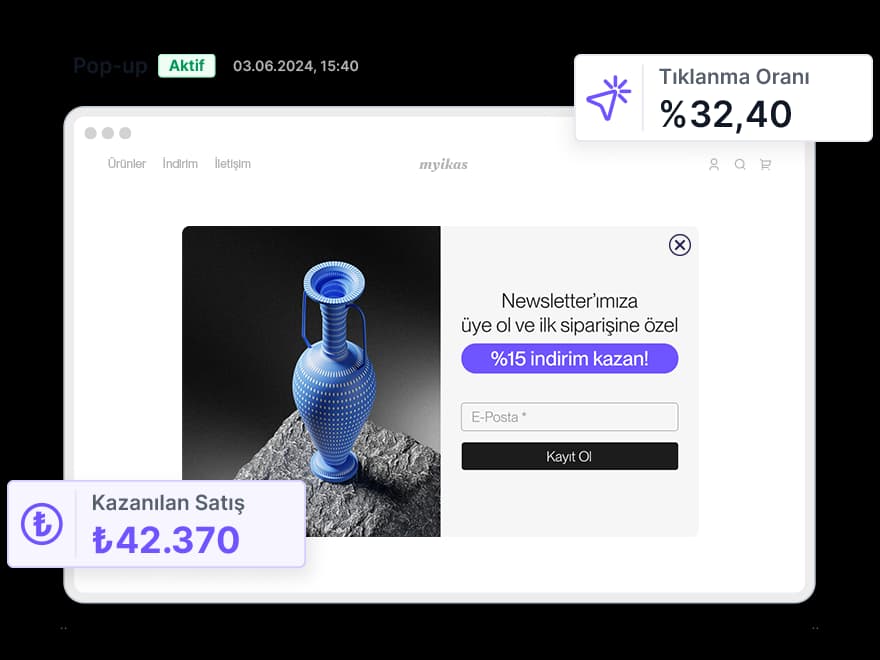Click the first gray window dot
The height and width of the screenshot is (660, 880).
(x=90, y=133)
